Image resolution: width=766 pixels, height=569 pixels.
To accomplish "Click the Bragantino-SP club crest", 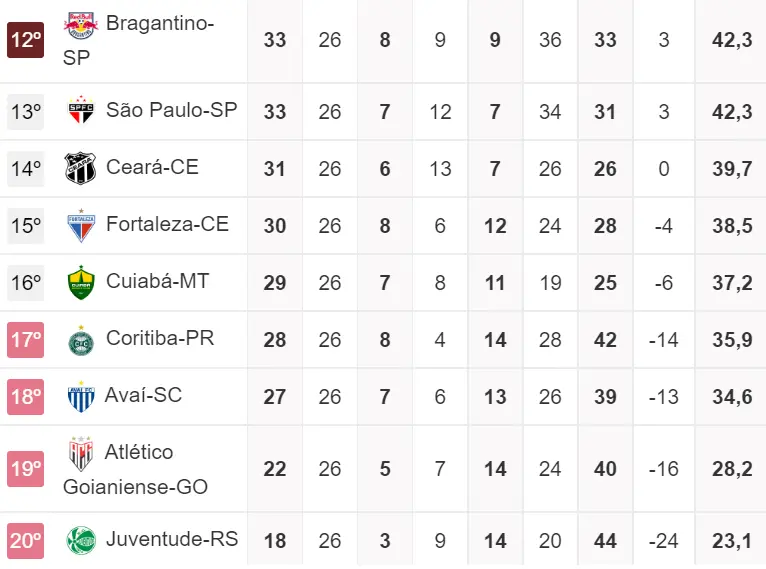I will 79,24.
